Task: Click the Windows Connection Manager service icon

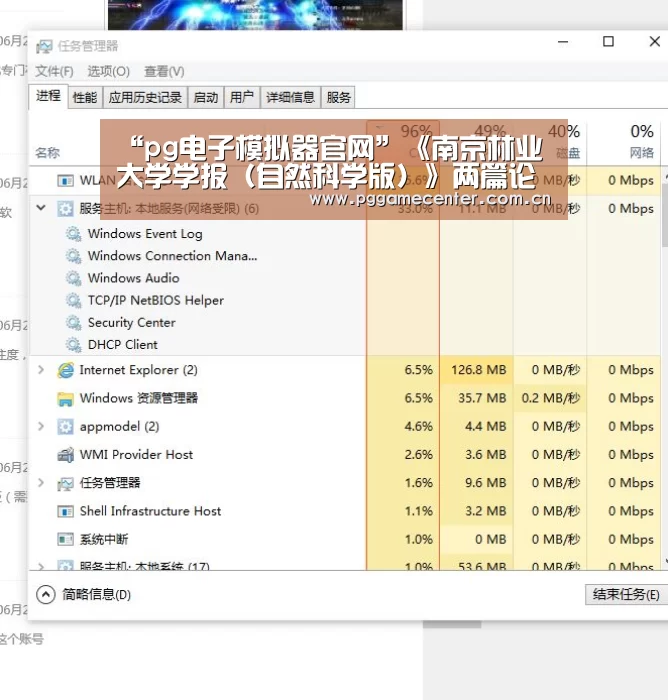Action: click(x=73, y=256)
